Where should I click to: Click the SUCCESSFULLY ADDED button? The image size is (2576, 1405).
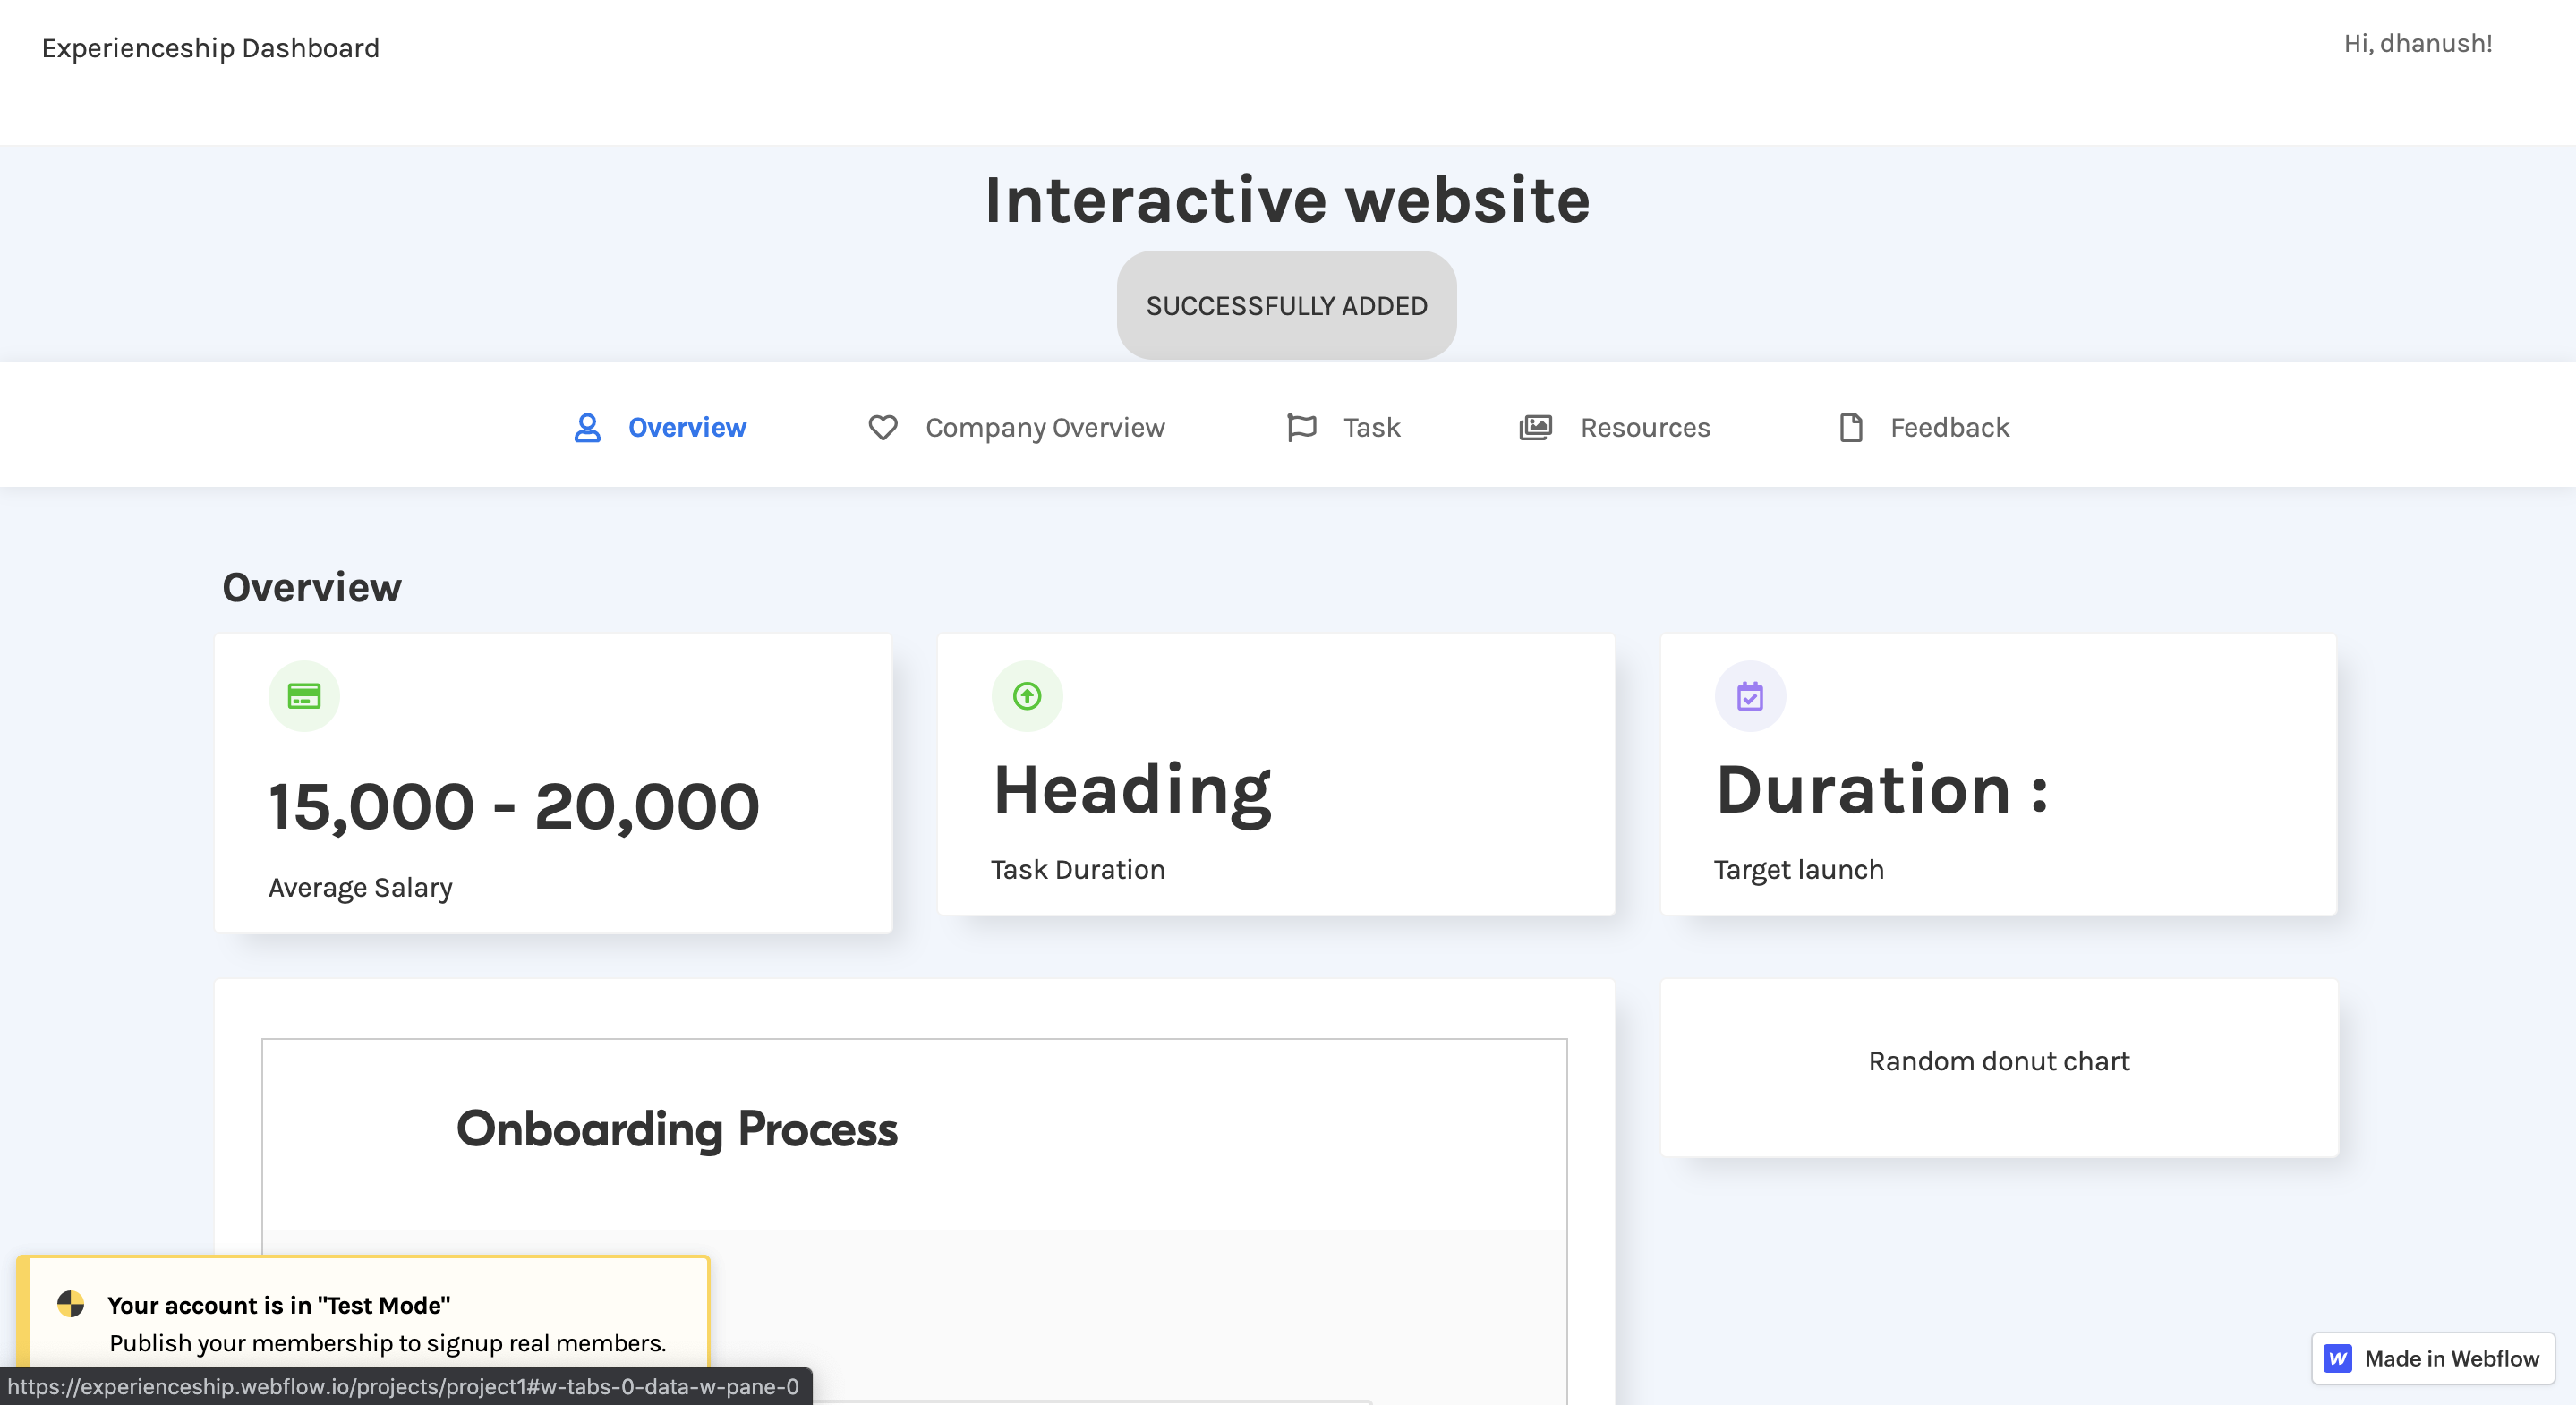click(x=1286, y=306)
